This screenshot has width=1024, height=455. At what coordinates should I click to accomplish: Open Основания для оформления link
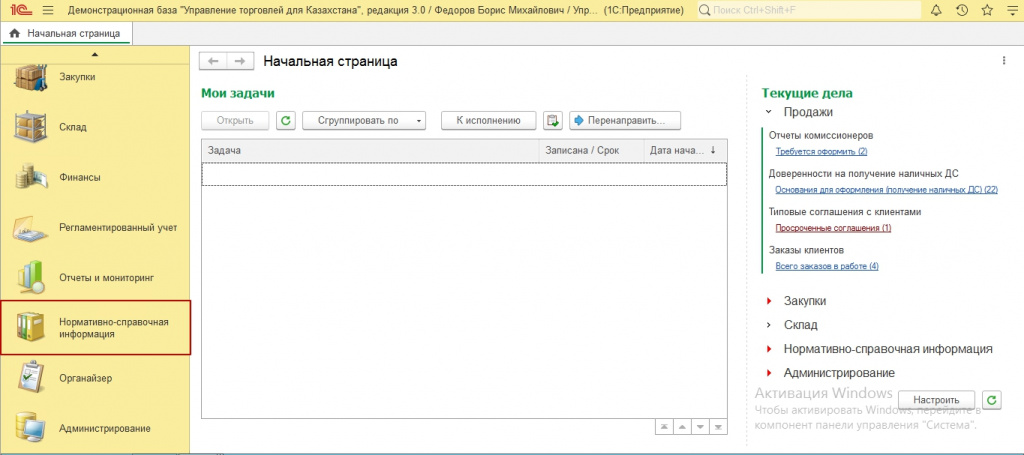(887, 190)
